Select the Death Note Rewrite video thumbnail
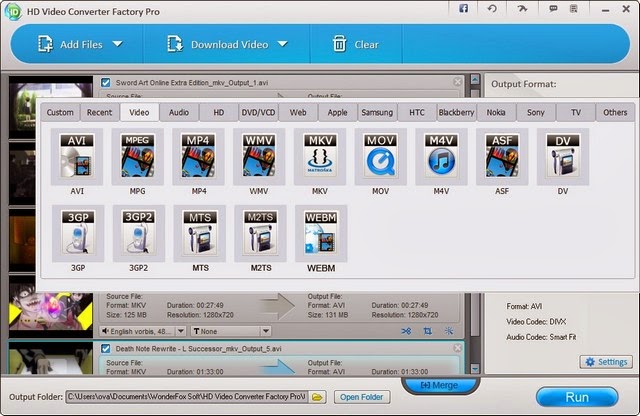Image resolution: width=640 pixels, height=416 pixels. (51, 358)
